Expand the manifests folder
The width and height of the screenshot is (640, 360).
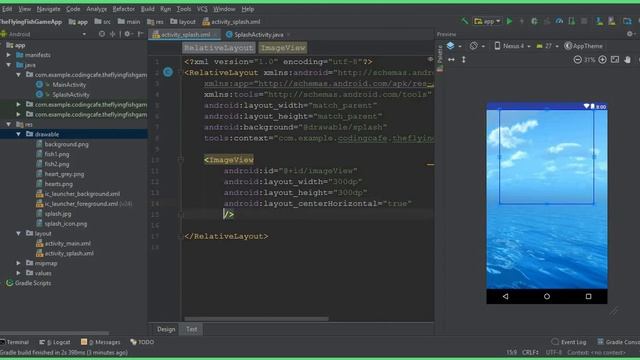pyautogui.click(x=9, y=55)
